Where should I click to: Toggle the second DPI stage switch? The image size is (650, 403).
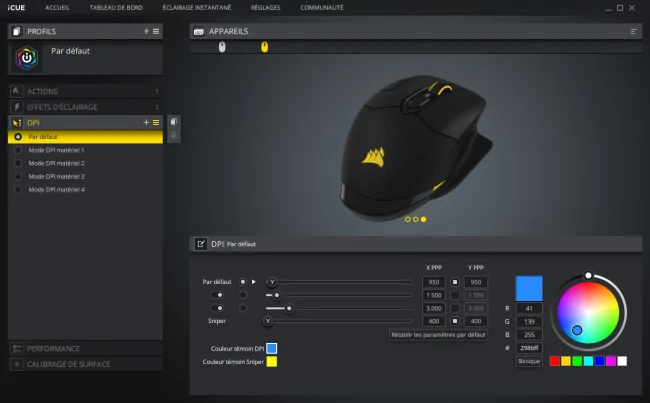(x=217, y=295)
